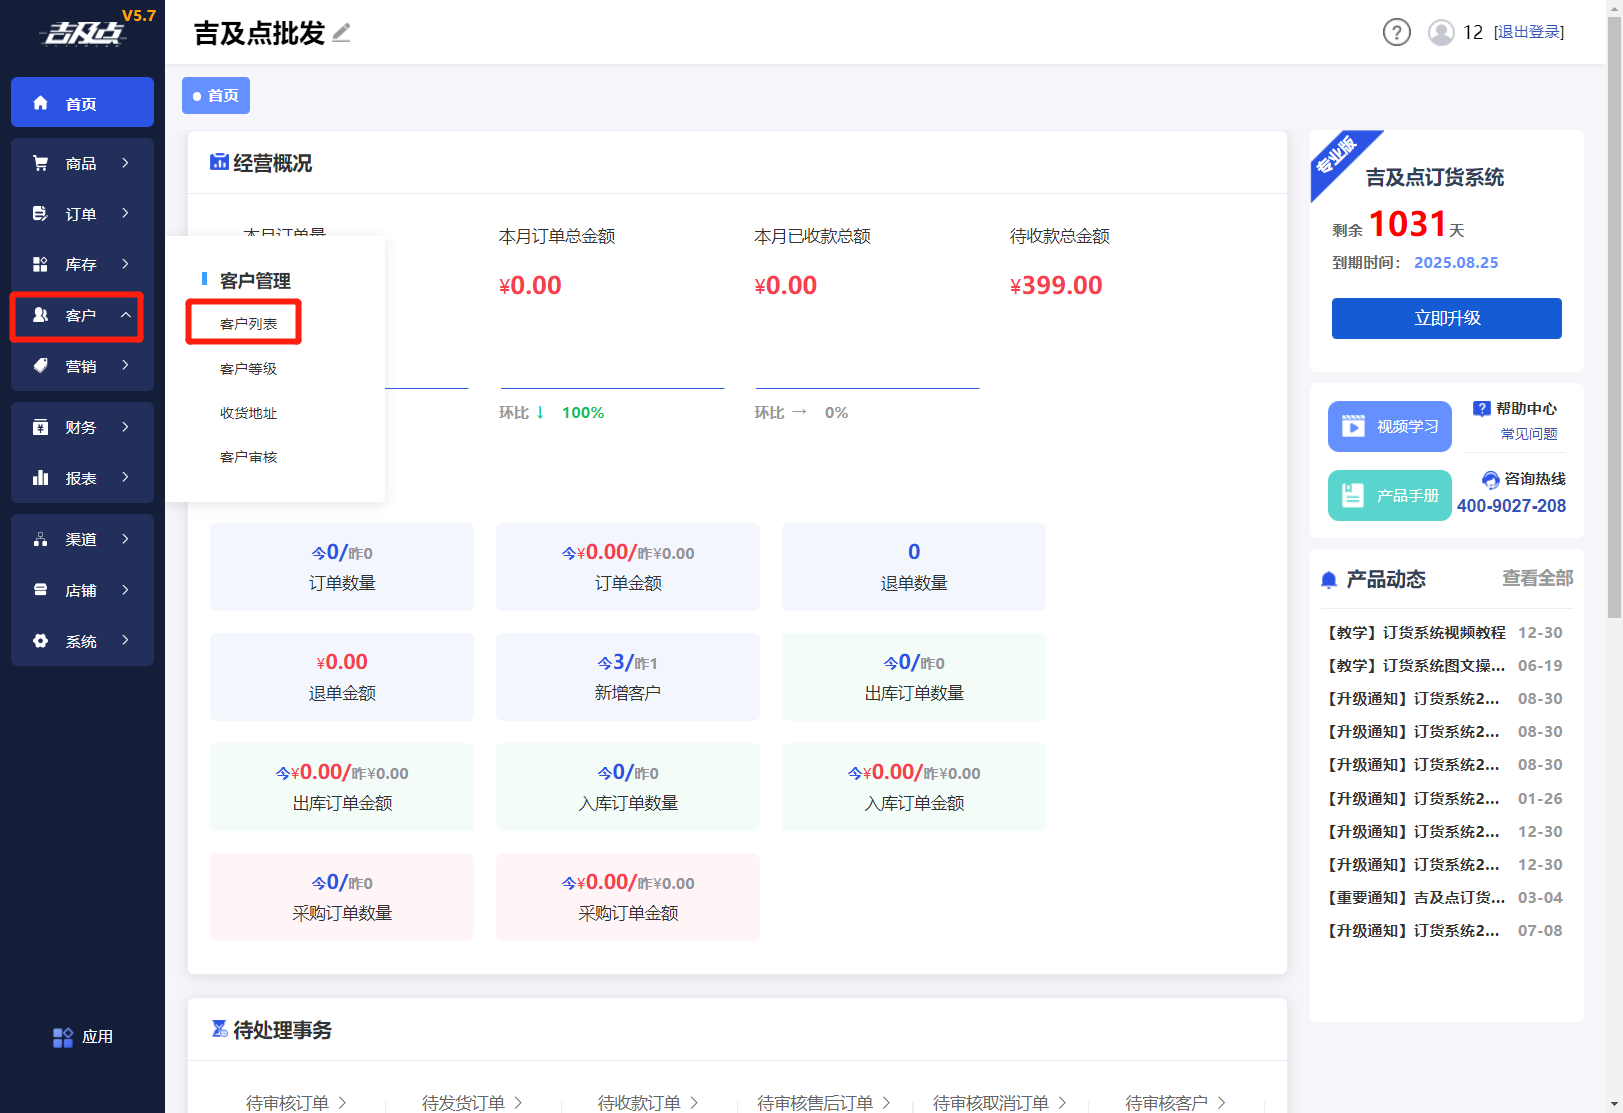Open the 应用 apps icon

click(x=63, y=1037)
